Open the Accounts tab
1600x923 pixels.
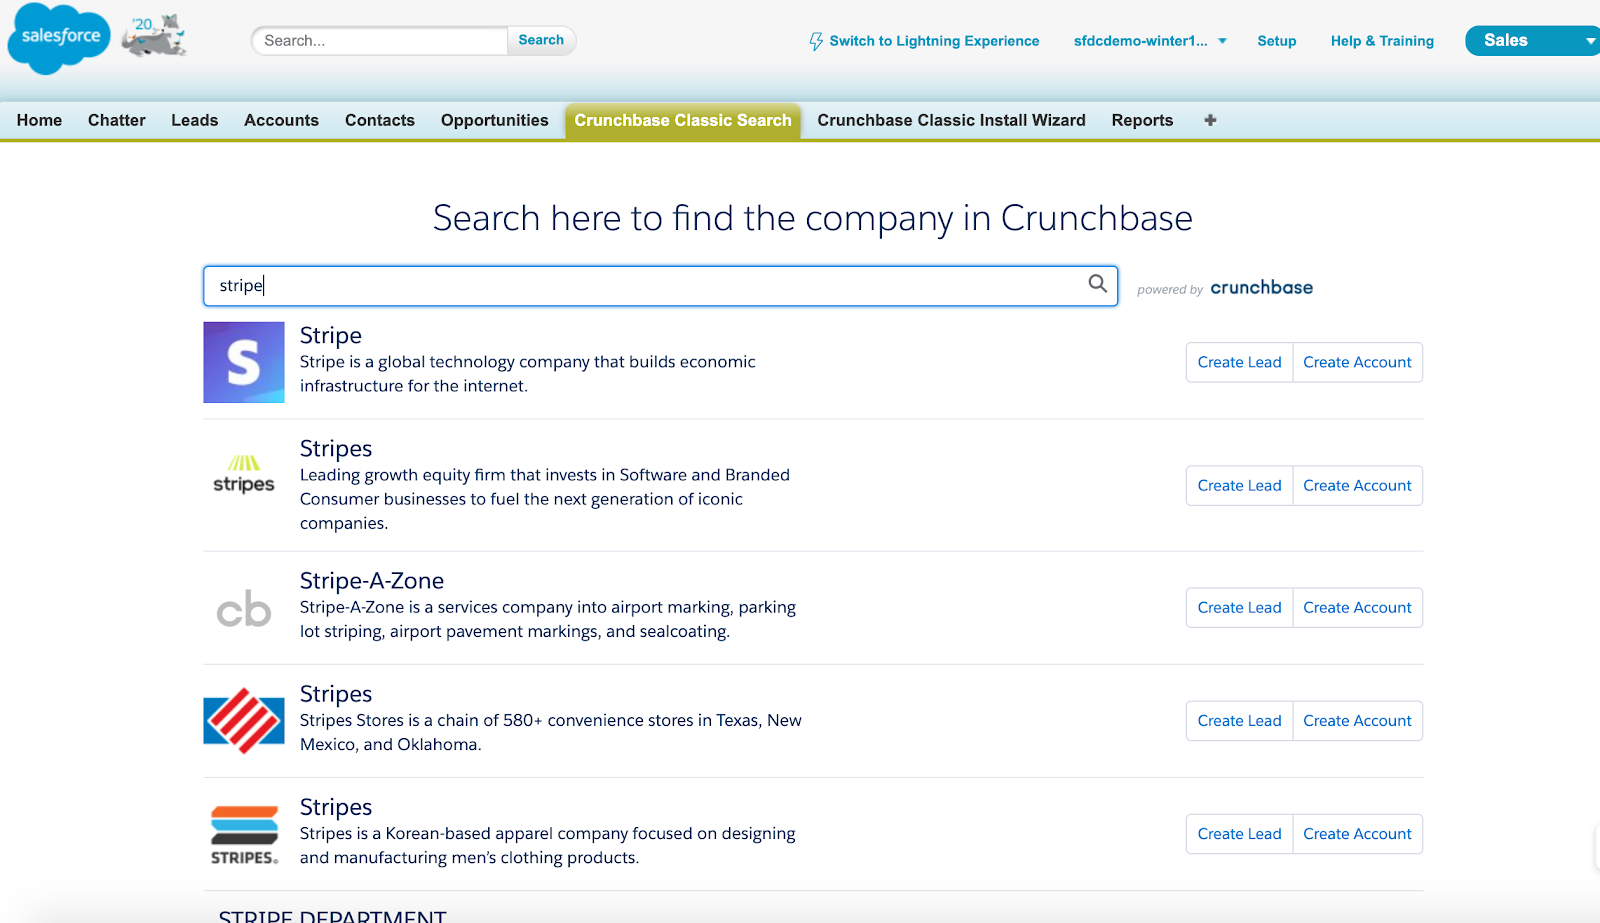coord(281,120)
